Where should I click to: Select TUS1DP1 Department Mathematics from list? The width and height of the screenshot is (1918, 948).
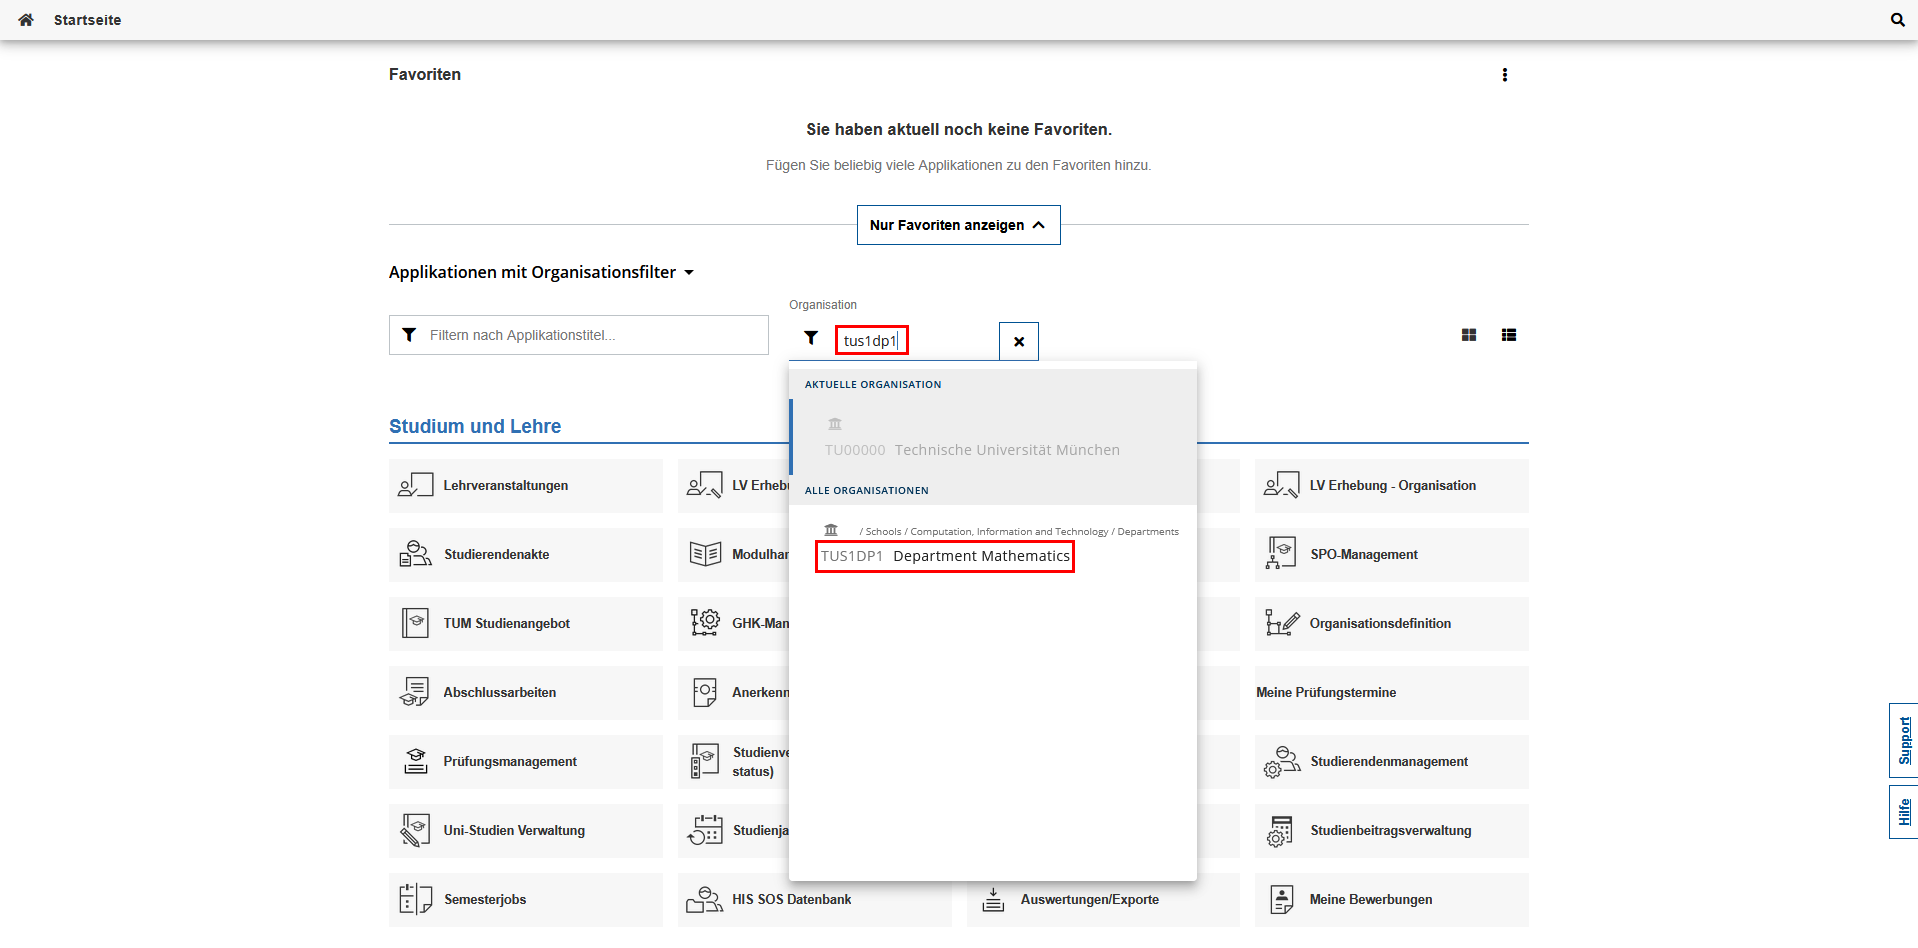tap(944, 556)
